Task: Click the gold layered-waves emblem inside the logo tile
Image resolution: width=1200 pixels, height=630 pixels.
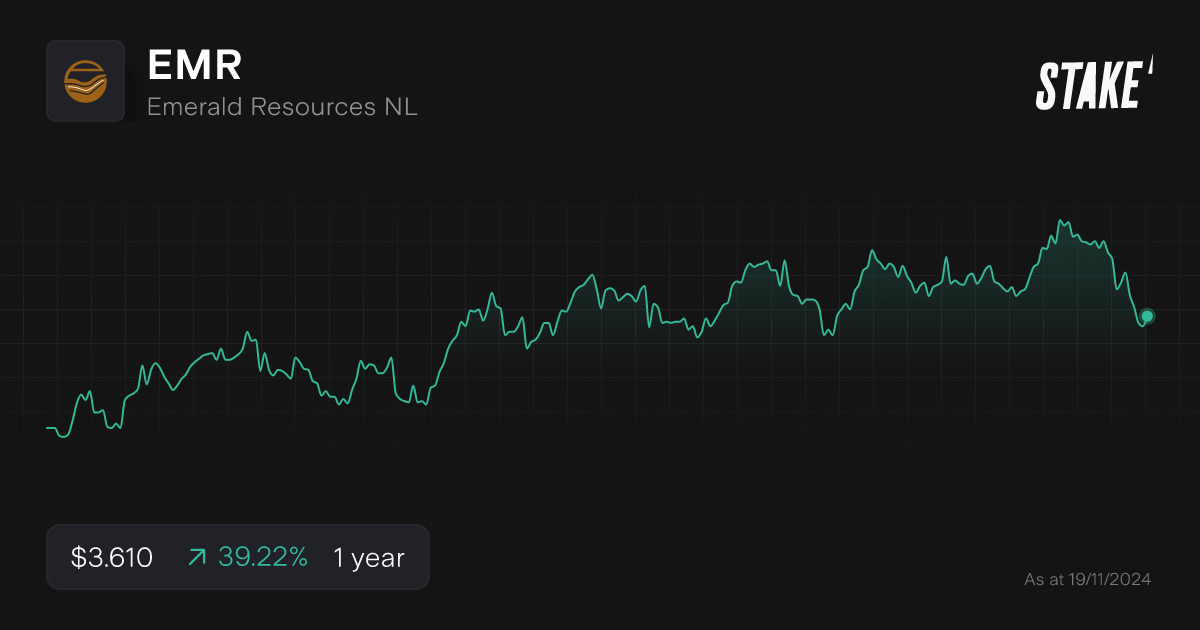Action: pos(85,81)
